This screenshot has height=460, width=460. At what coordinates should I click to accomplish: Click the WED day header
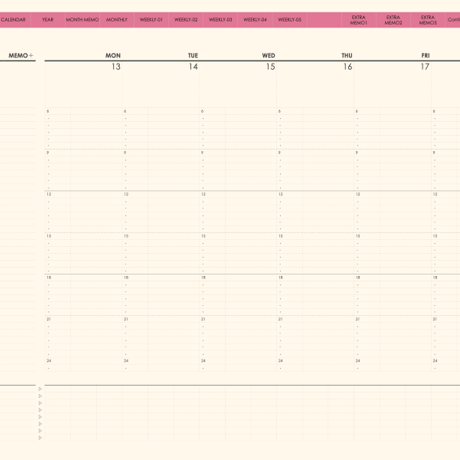click(x=268, y=55)
